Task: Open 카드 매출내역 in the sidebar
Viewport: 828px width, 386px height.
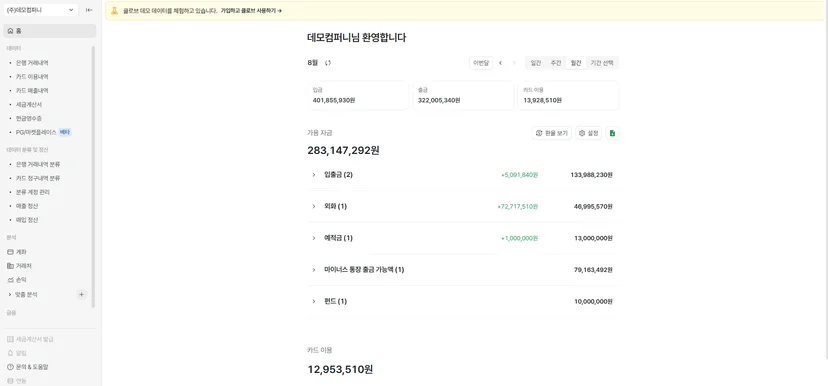Action: (32, 90)
